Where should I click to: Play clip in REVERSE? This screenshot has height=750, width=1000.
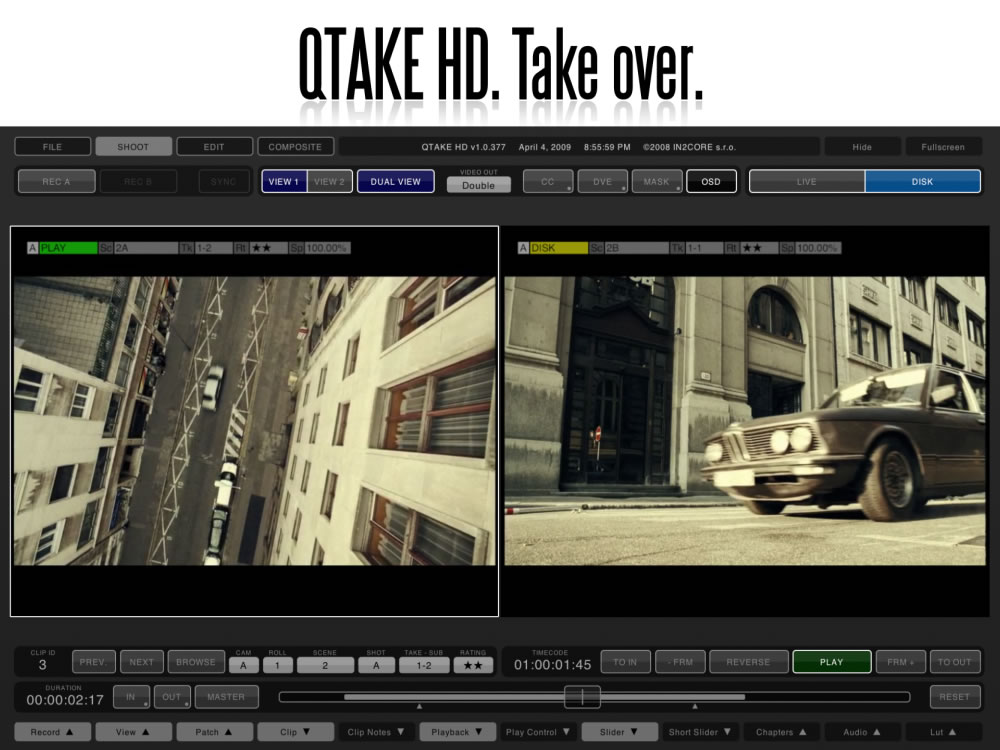pos(749,662)
